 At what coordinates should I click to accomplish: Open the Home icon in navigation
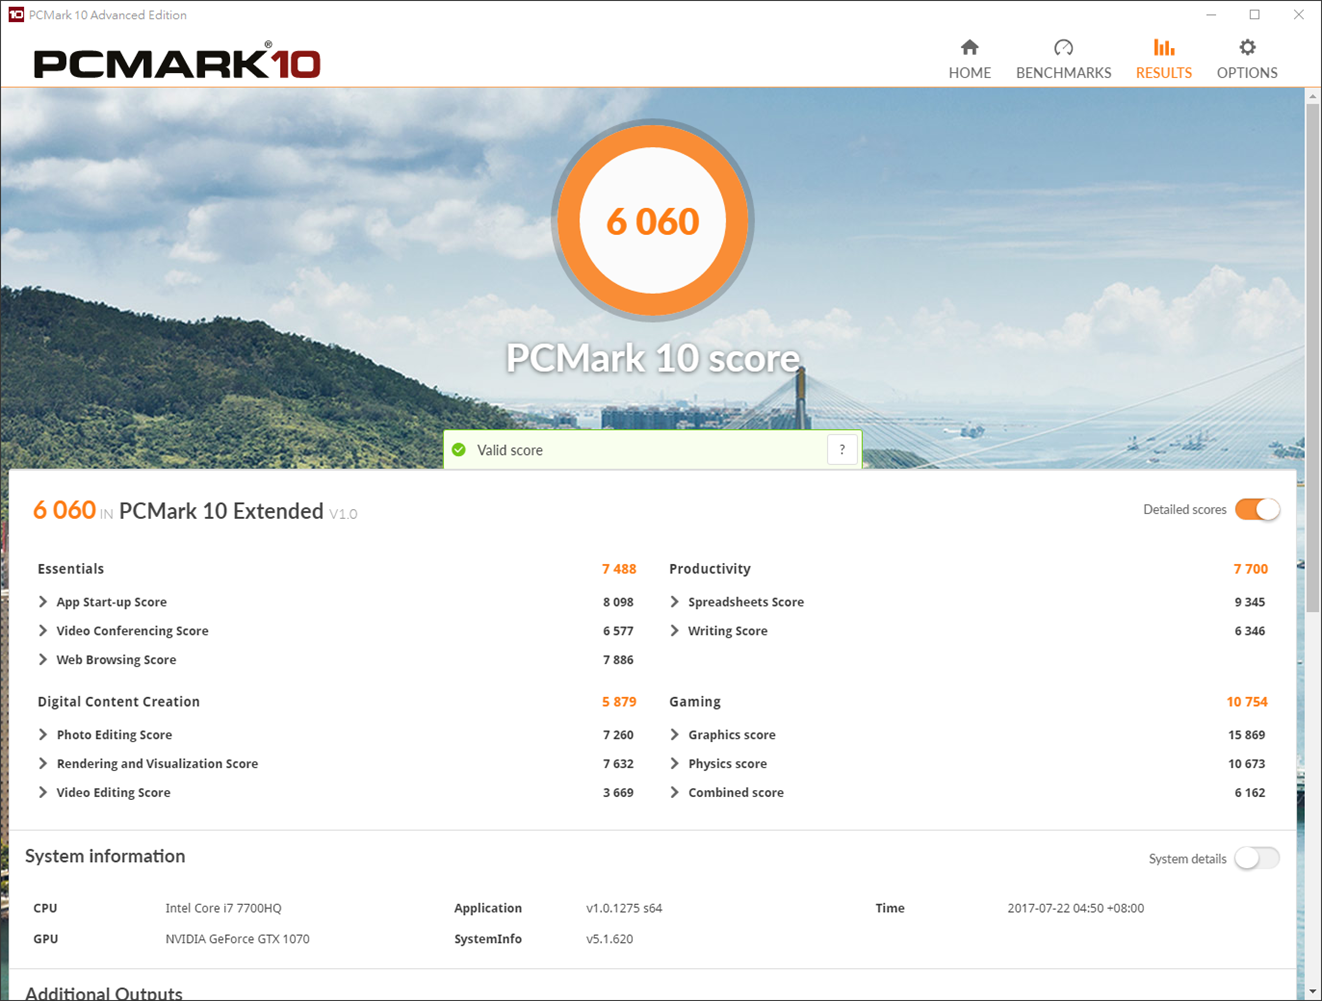[969, 47]
